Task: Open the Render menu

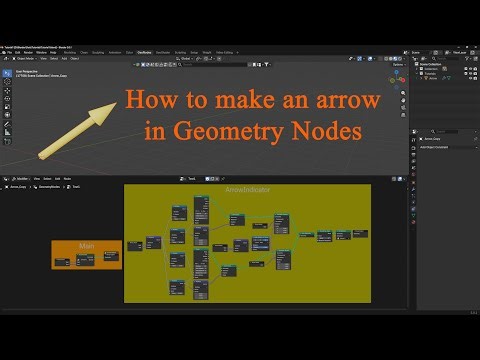Action: tap(28, 53)
